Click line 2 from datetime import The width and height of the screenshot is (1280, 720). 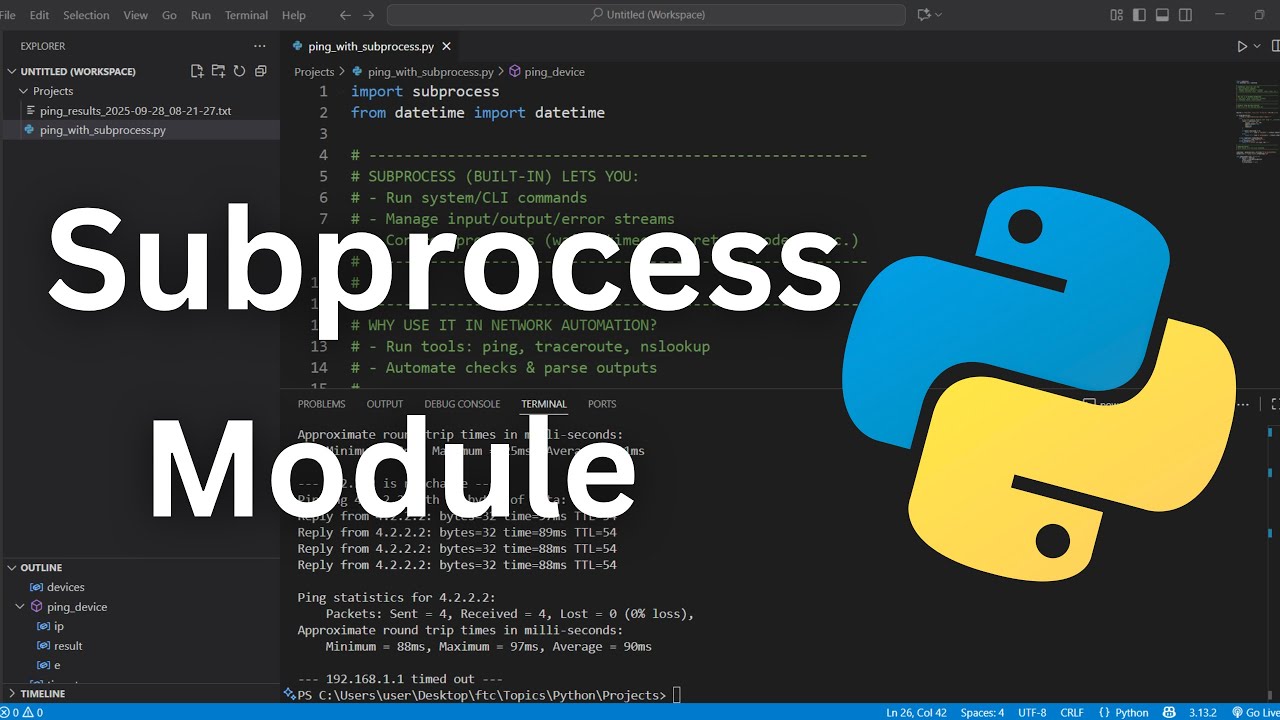pos(478,113)
